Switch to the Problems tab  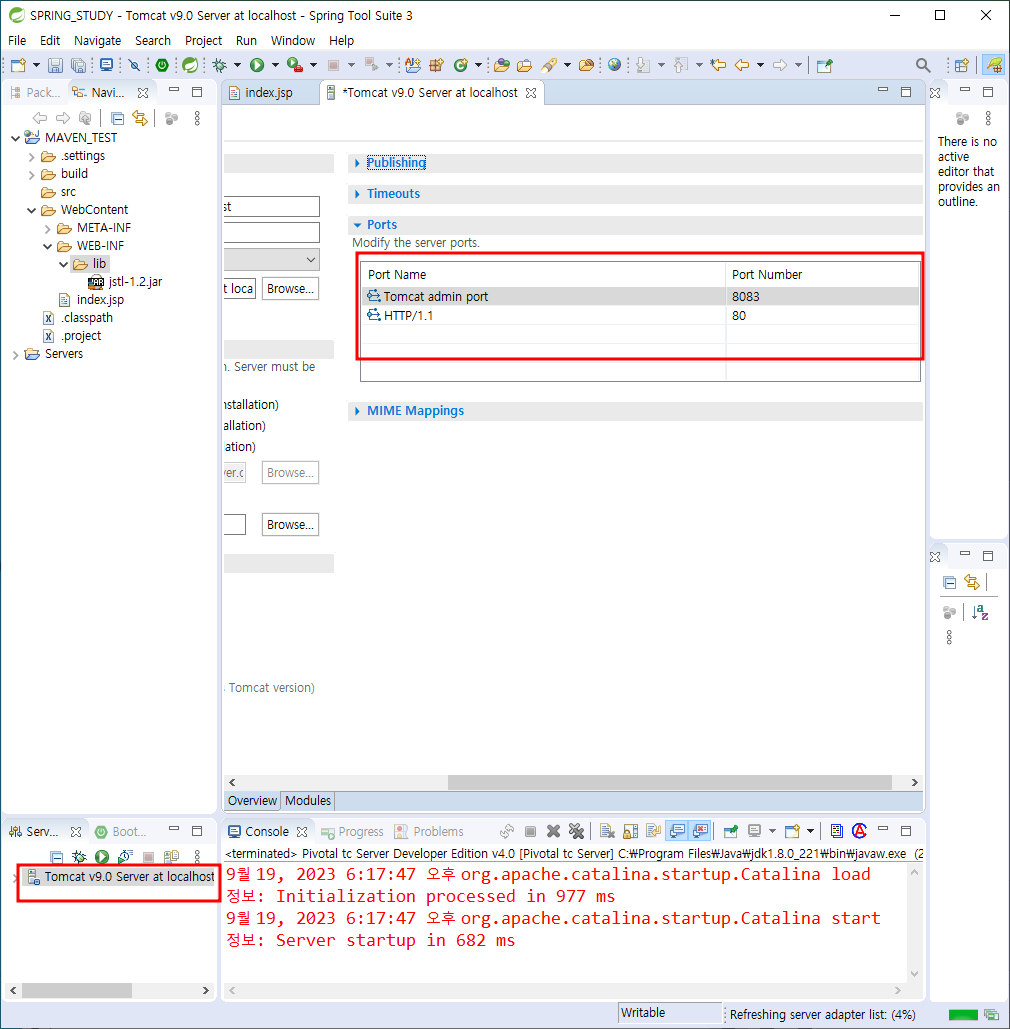(x=429, y=831)
